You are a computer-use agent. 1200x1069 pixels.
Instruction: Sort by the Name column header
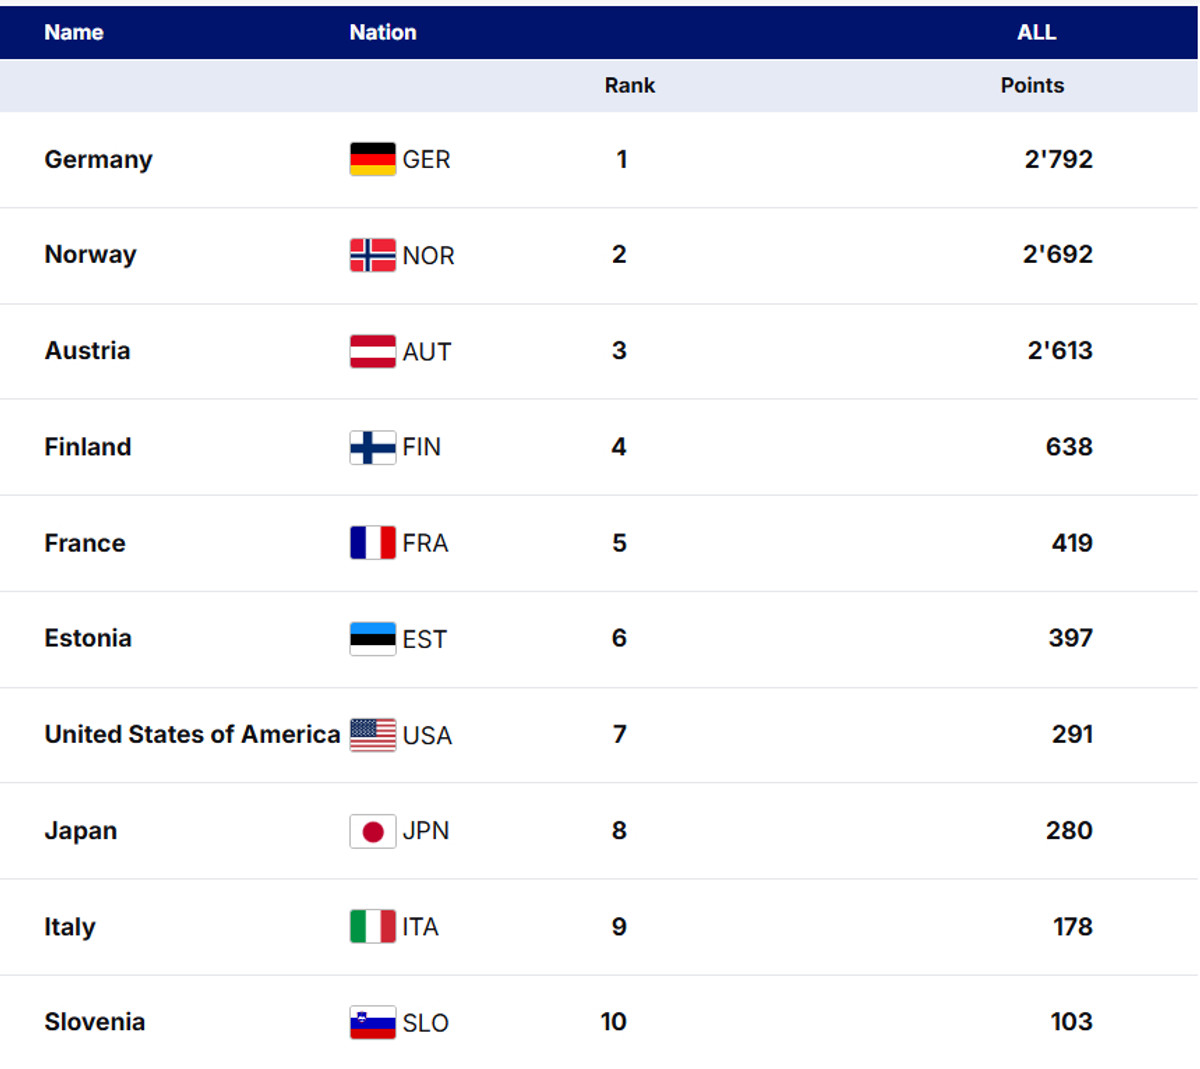point(74,32)
